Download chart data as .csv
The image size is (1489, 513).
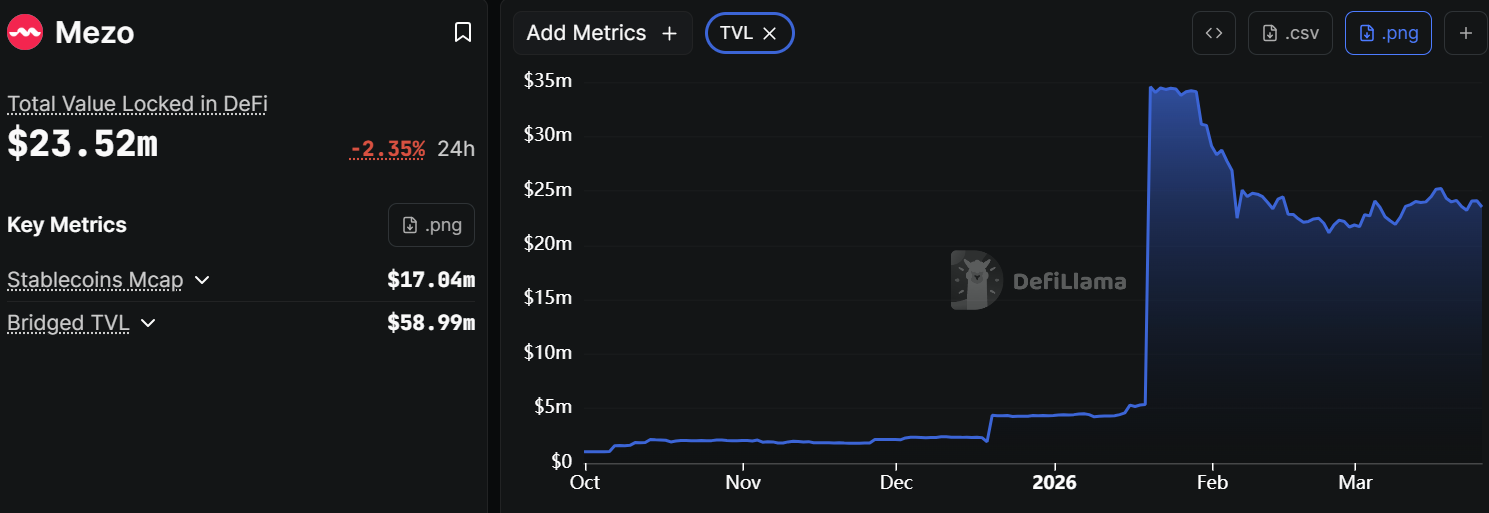[x=1291, y=33]
